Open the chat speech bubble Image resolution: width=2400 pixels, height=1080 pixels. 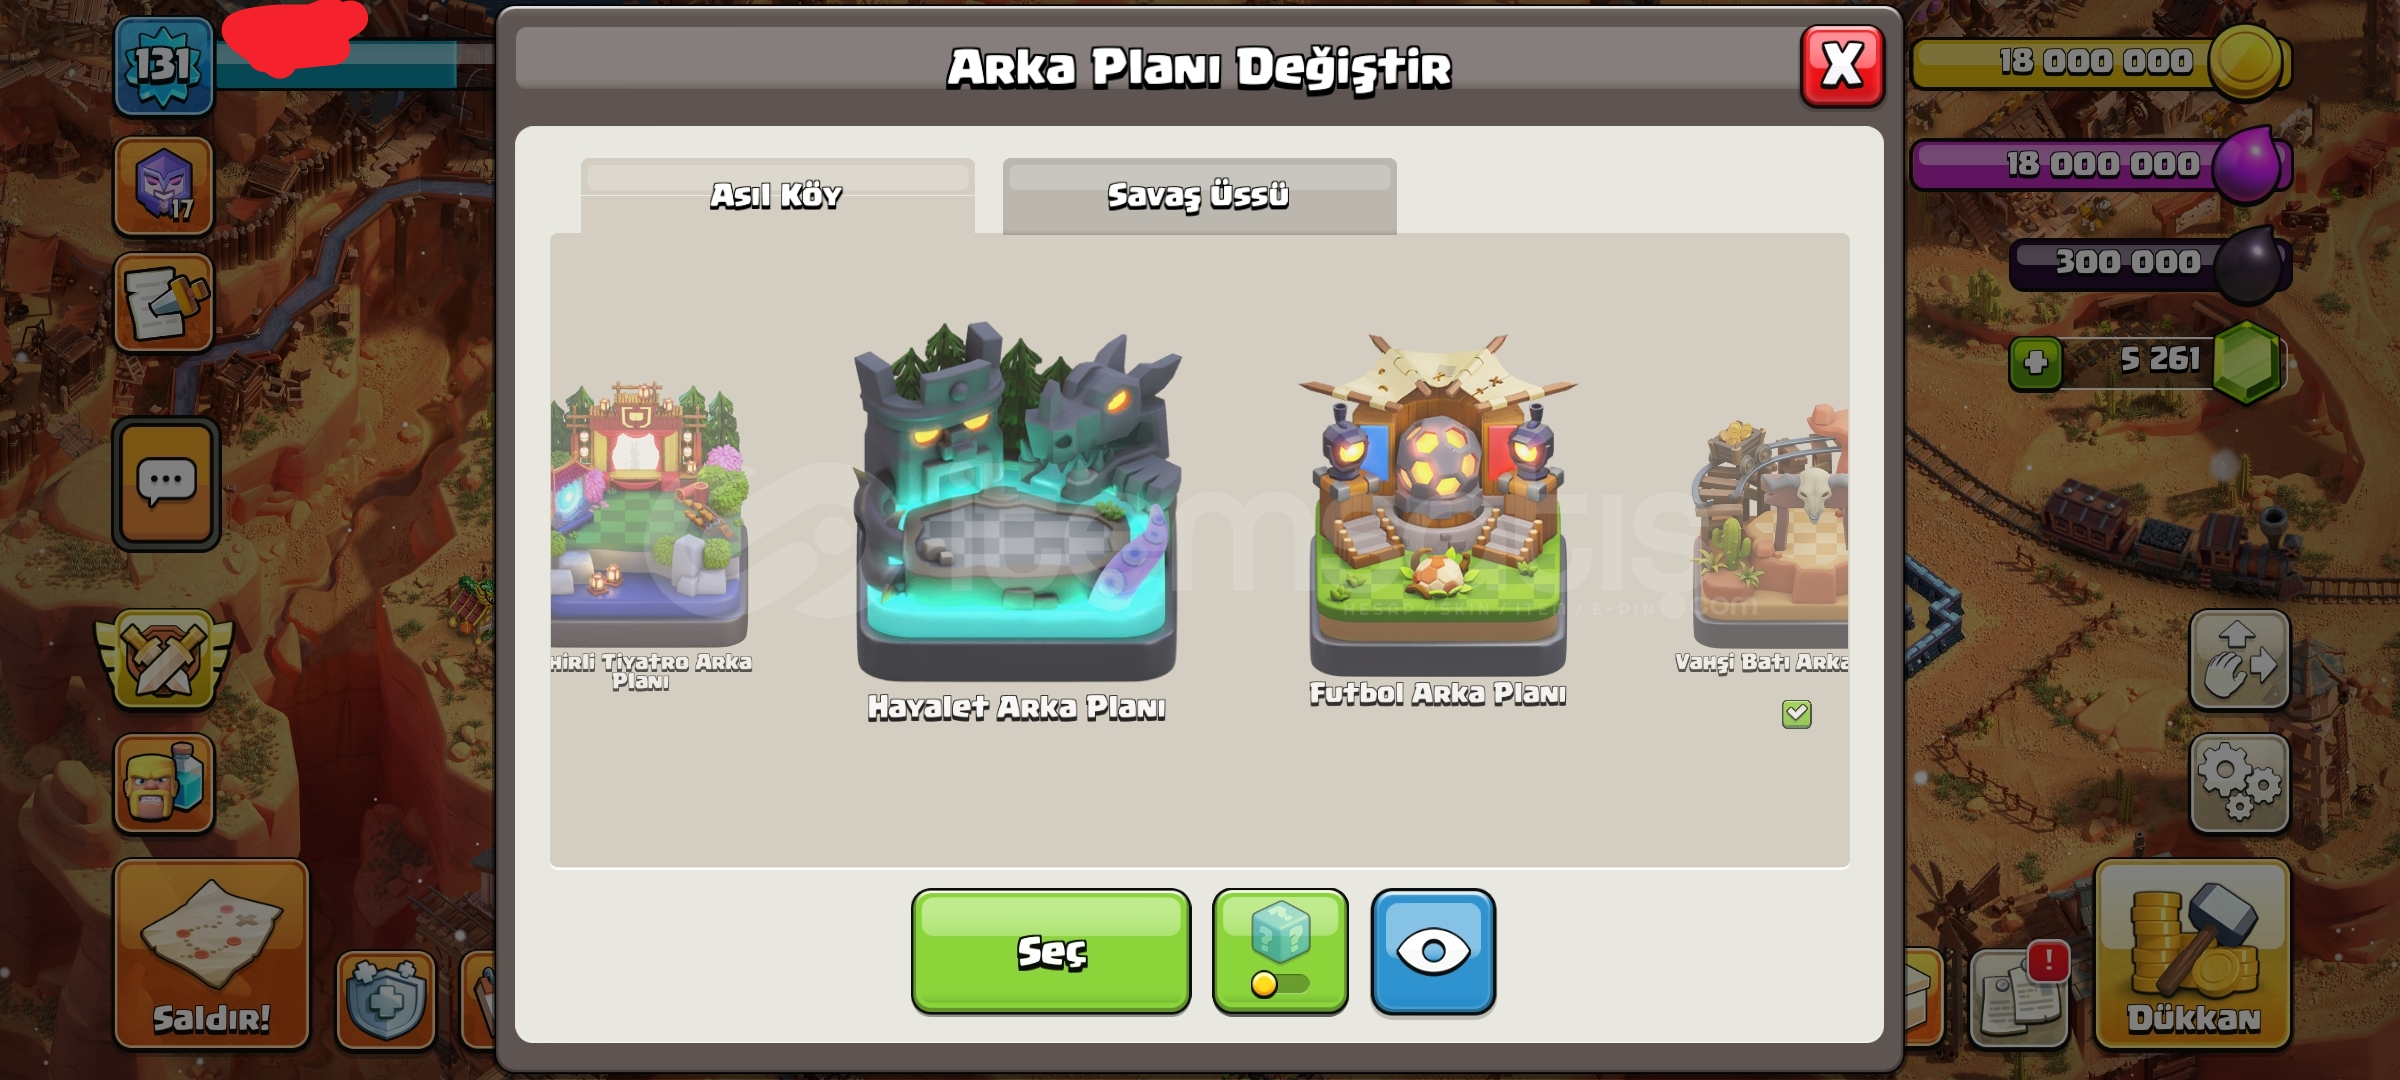coord(166,484)
